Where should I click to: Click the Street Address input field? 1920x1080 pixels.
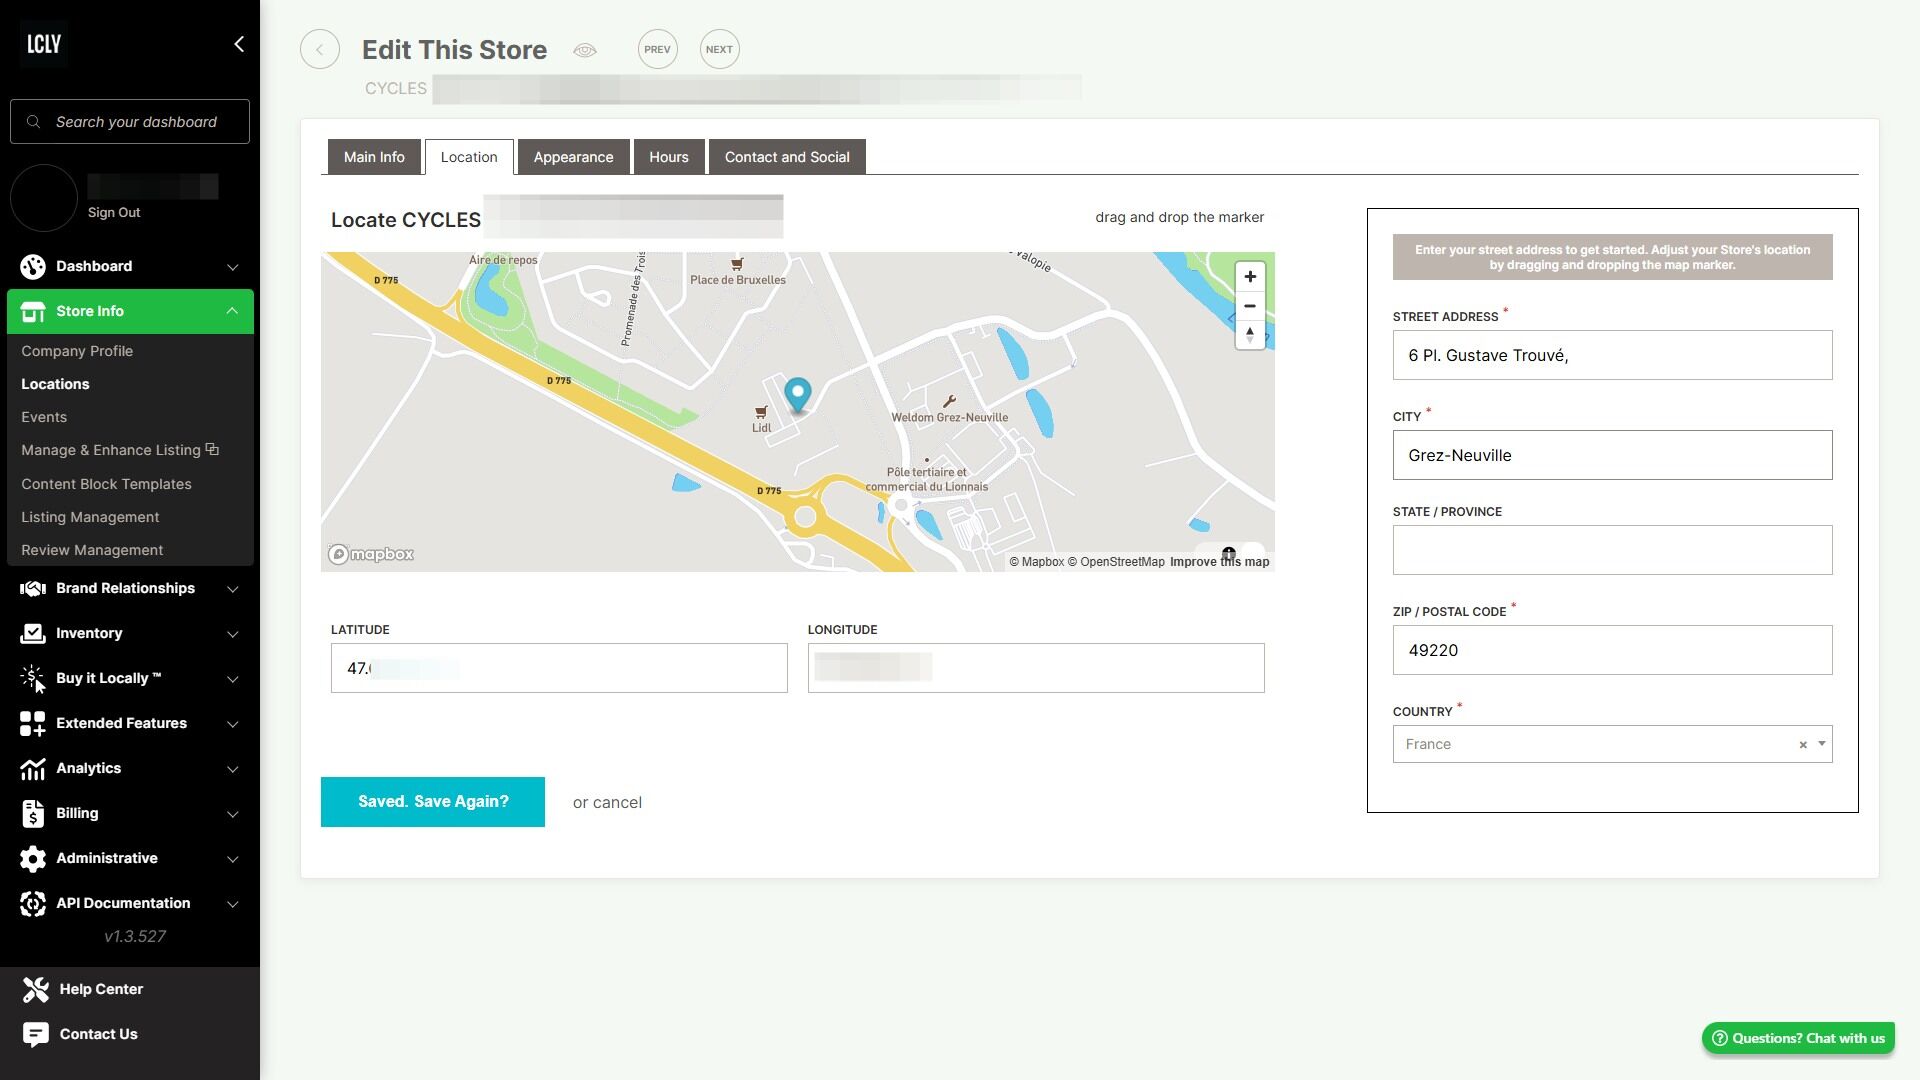click(1611, 355)
